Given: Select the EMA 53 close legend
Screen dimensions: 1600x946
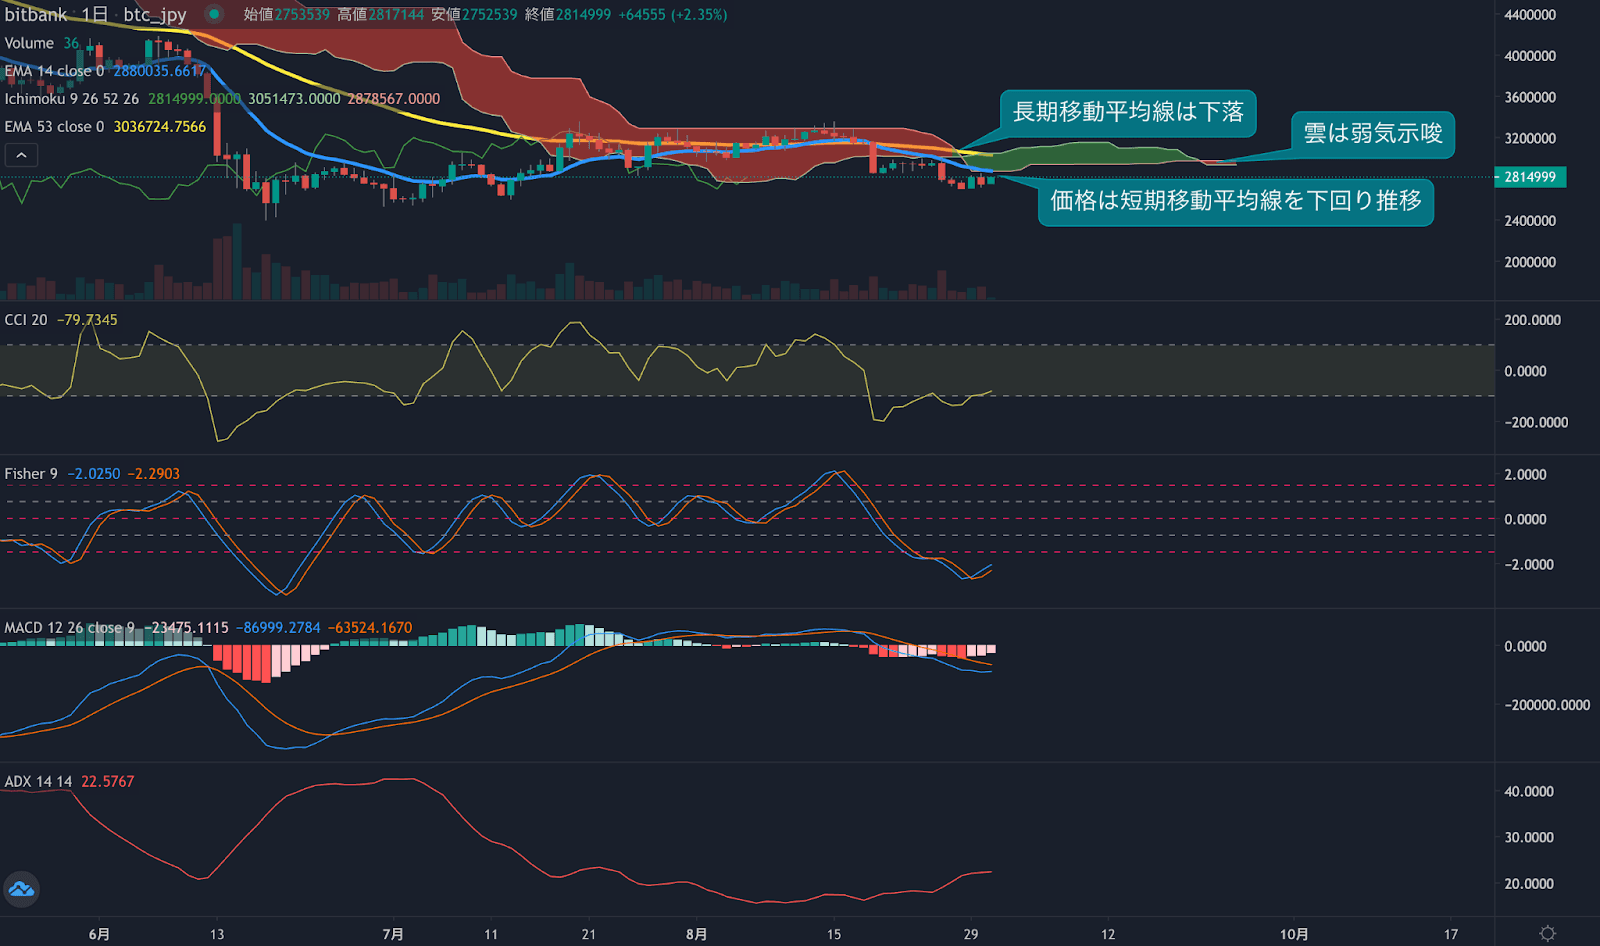Looking at the screenshot, I should [x=54, y=127].
